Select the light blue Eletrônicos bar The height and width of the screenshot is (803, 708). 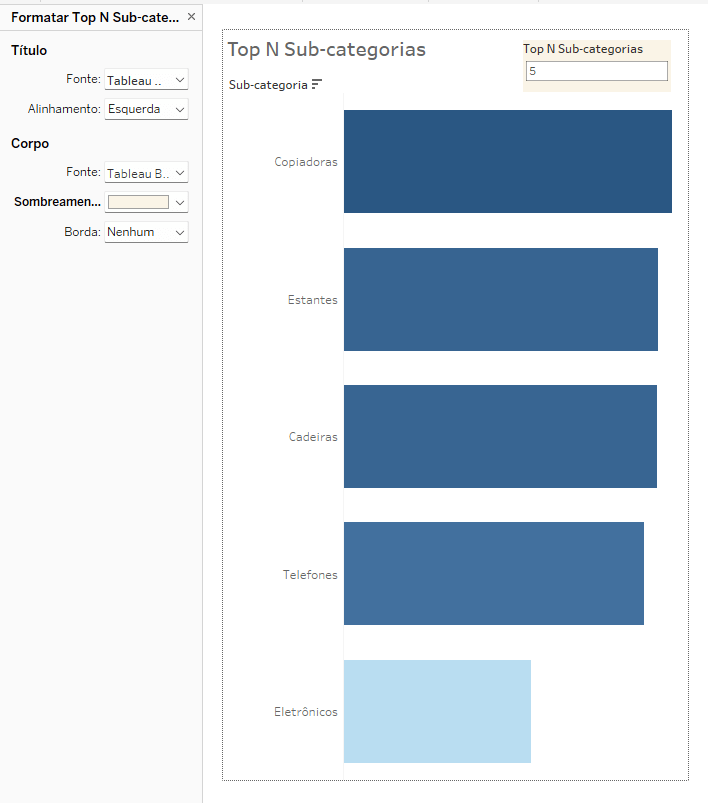(437, 711)
